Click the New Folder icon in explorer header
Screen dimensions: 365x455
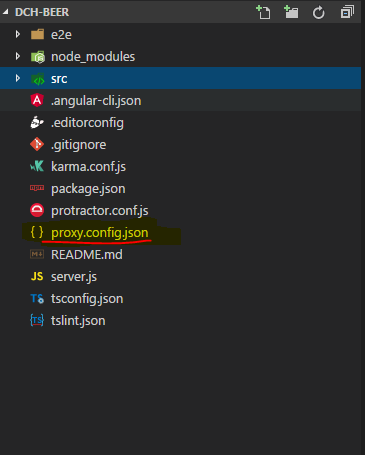[291, 12]
